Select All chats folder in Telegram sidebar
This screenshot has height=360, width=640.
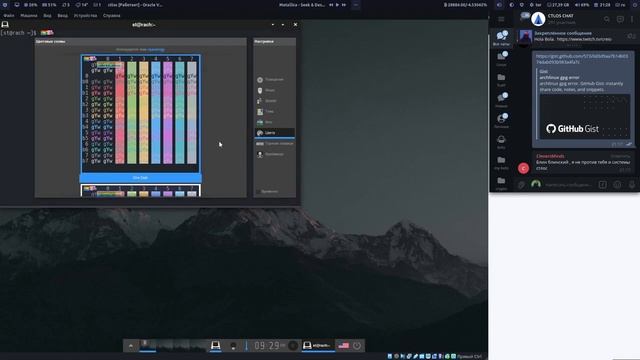[501, 38]
